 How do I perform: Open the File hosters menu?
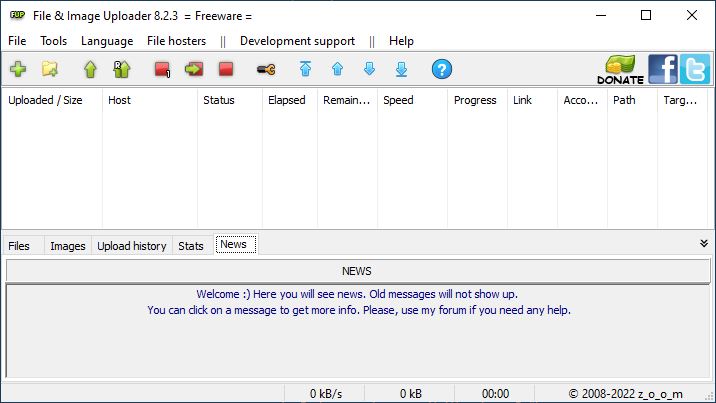(176, 41)
